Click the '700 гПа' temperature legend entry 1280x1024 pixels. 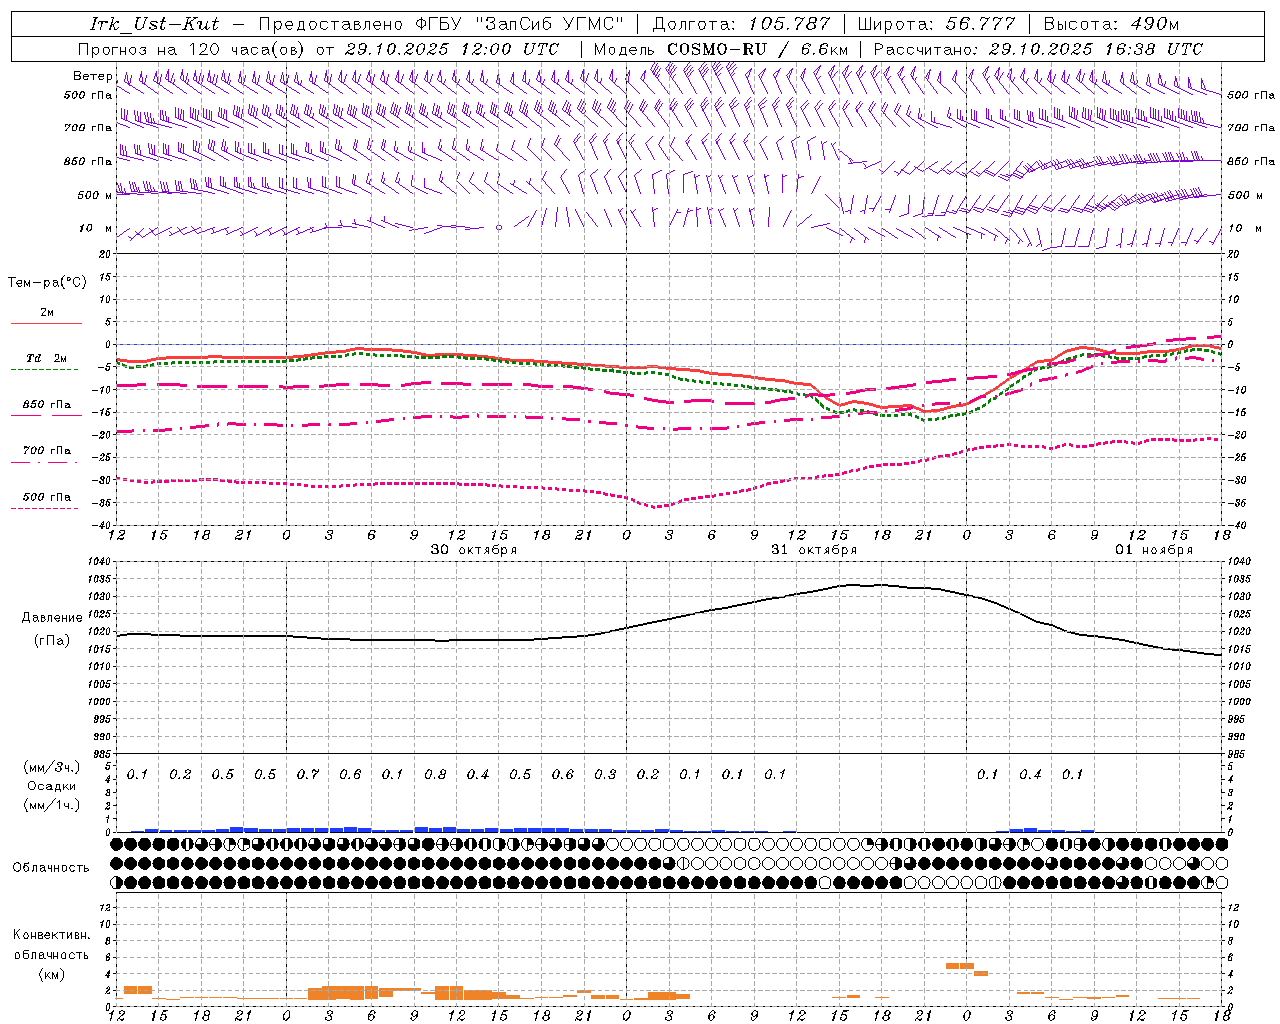click(x=47, y=451)
